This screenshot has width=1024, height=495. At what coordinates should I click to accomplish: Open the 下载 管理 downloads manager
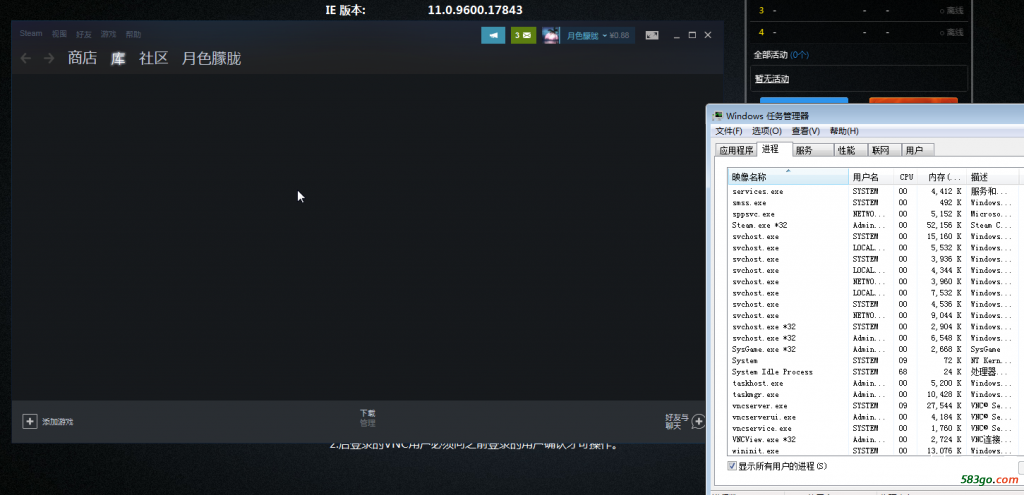pos(368,418)
